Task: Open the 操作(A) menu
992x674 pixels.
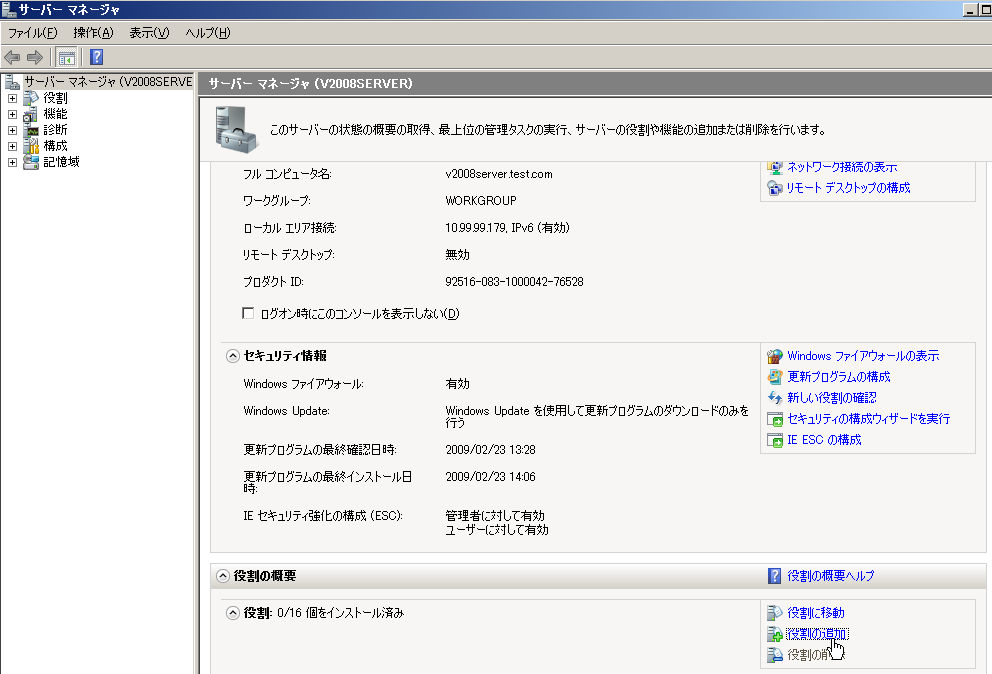Action: pos(93,33)
